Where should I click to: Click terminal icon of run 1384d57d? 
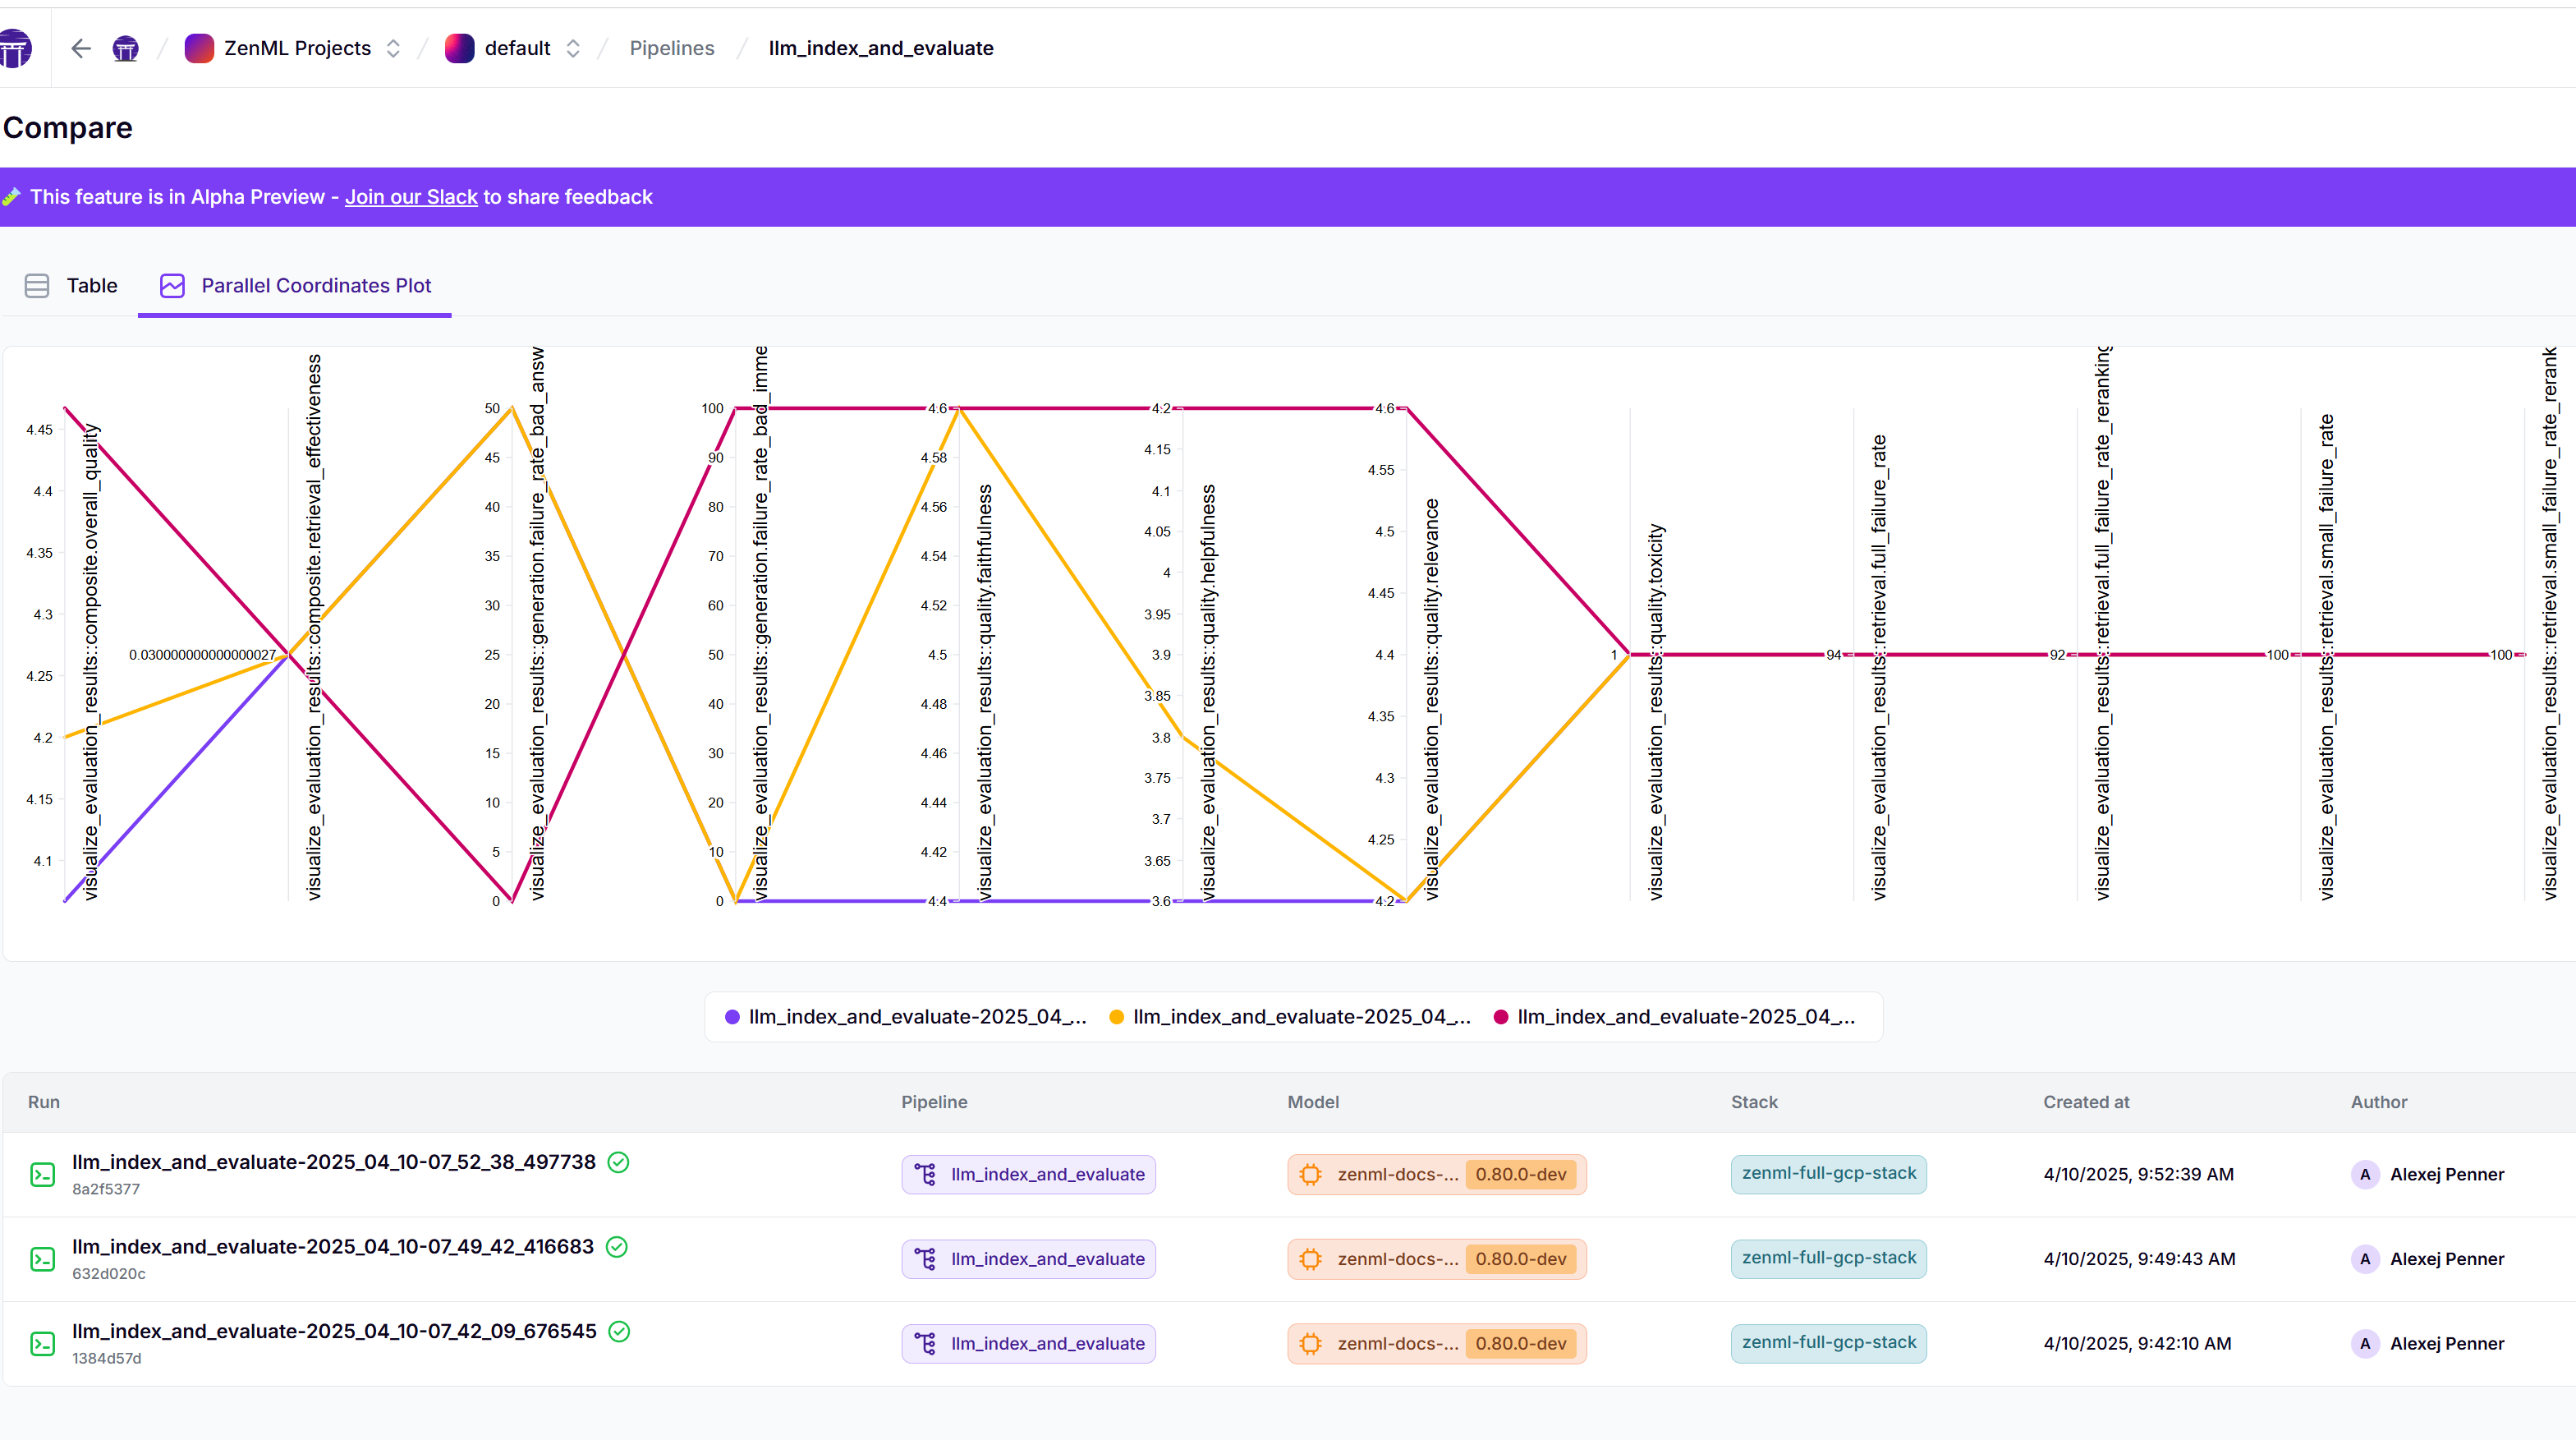pos(42,1343)
